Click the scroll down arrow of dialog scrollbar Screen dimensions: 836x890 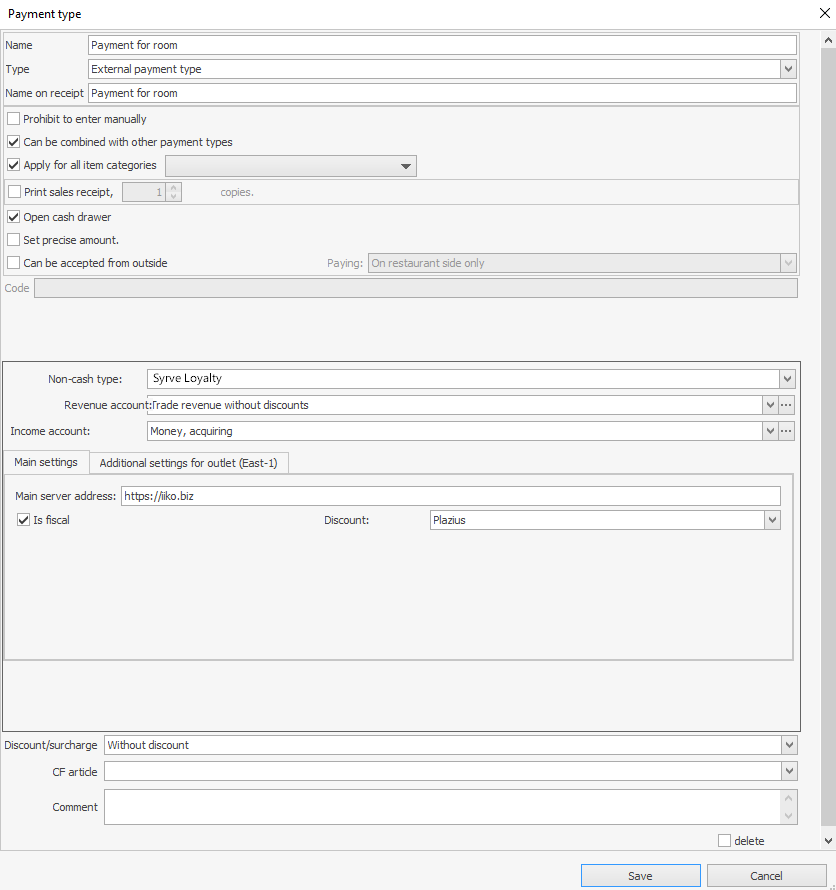[x=827, y=842]
